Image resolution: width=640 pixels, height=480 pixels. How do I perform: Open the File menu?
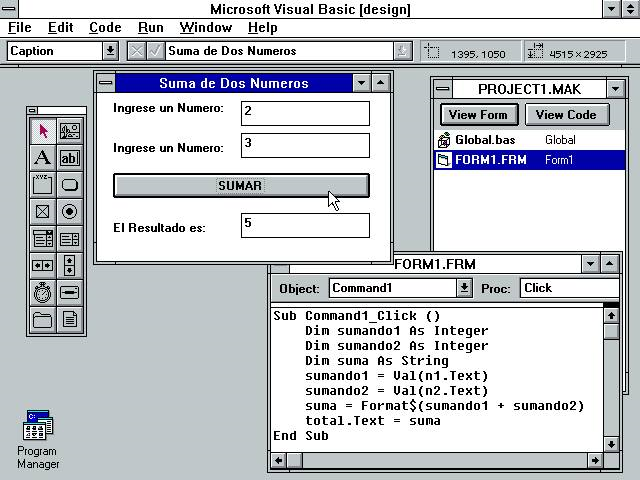(x=20, y=28)
